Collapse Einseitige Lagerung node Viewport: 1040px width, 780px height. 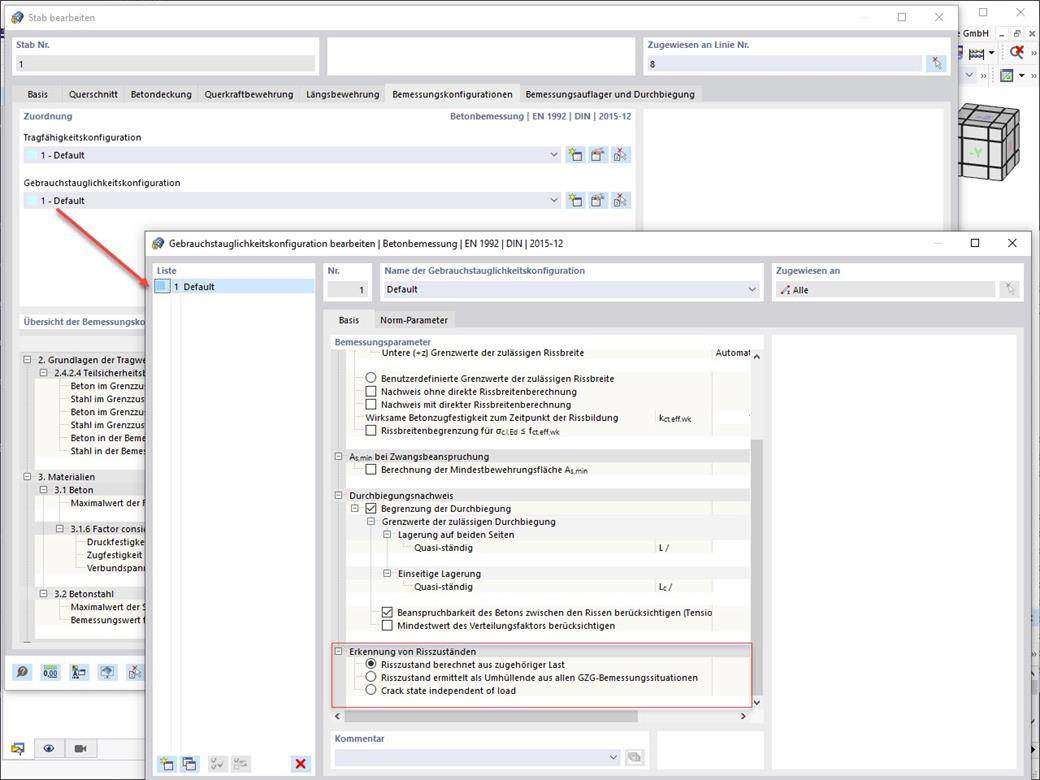coord(387,574)
